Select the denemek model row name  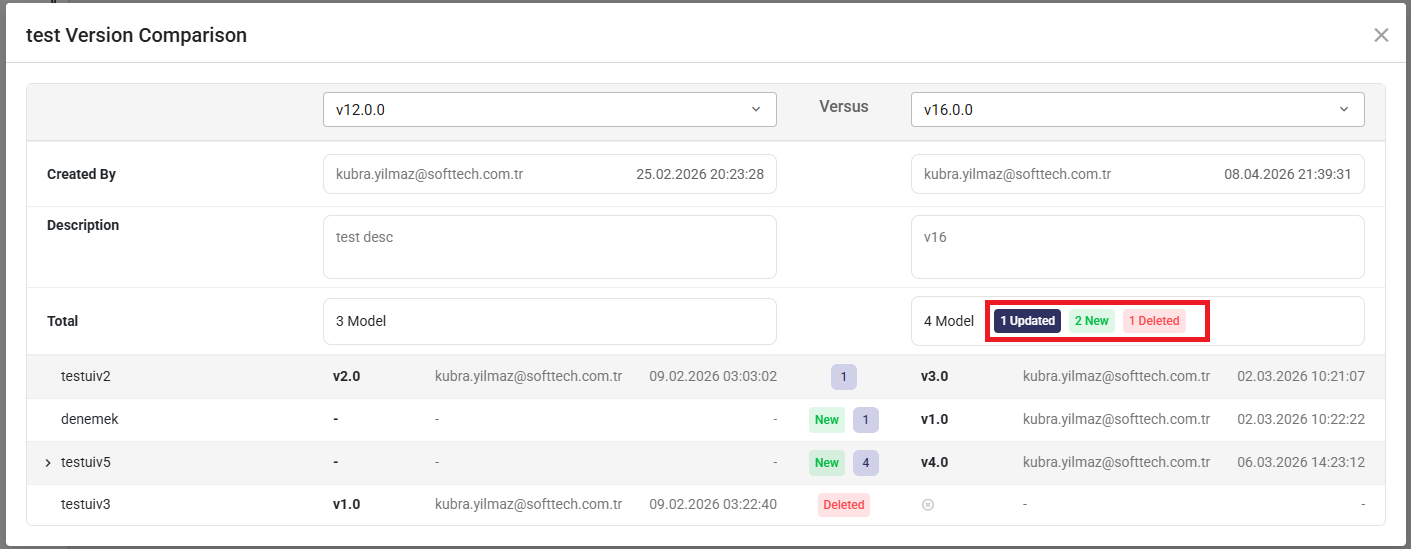point(89,420)
